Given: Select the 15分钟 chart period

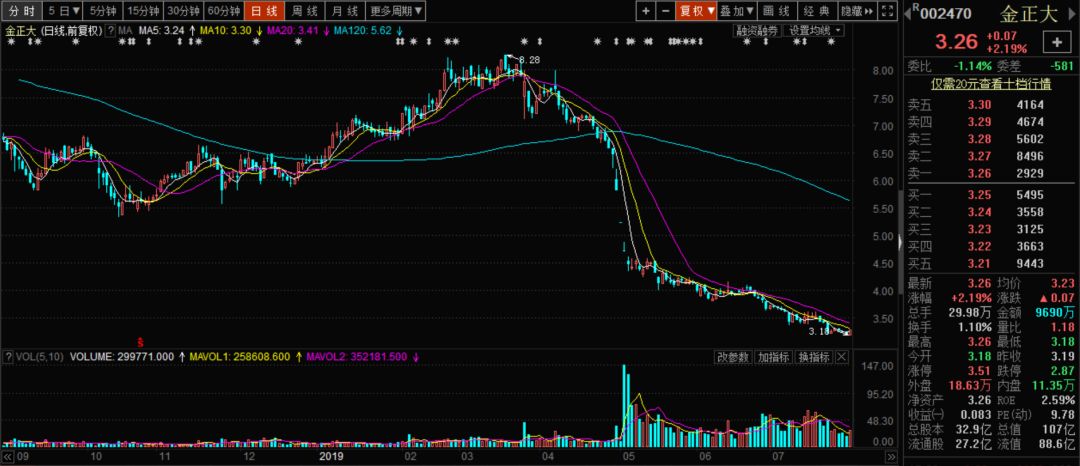Looking at the screenshot, I should click(x=145, y=11).
